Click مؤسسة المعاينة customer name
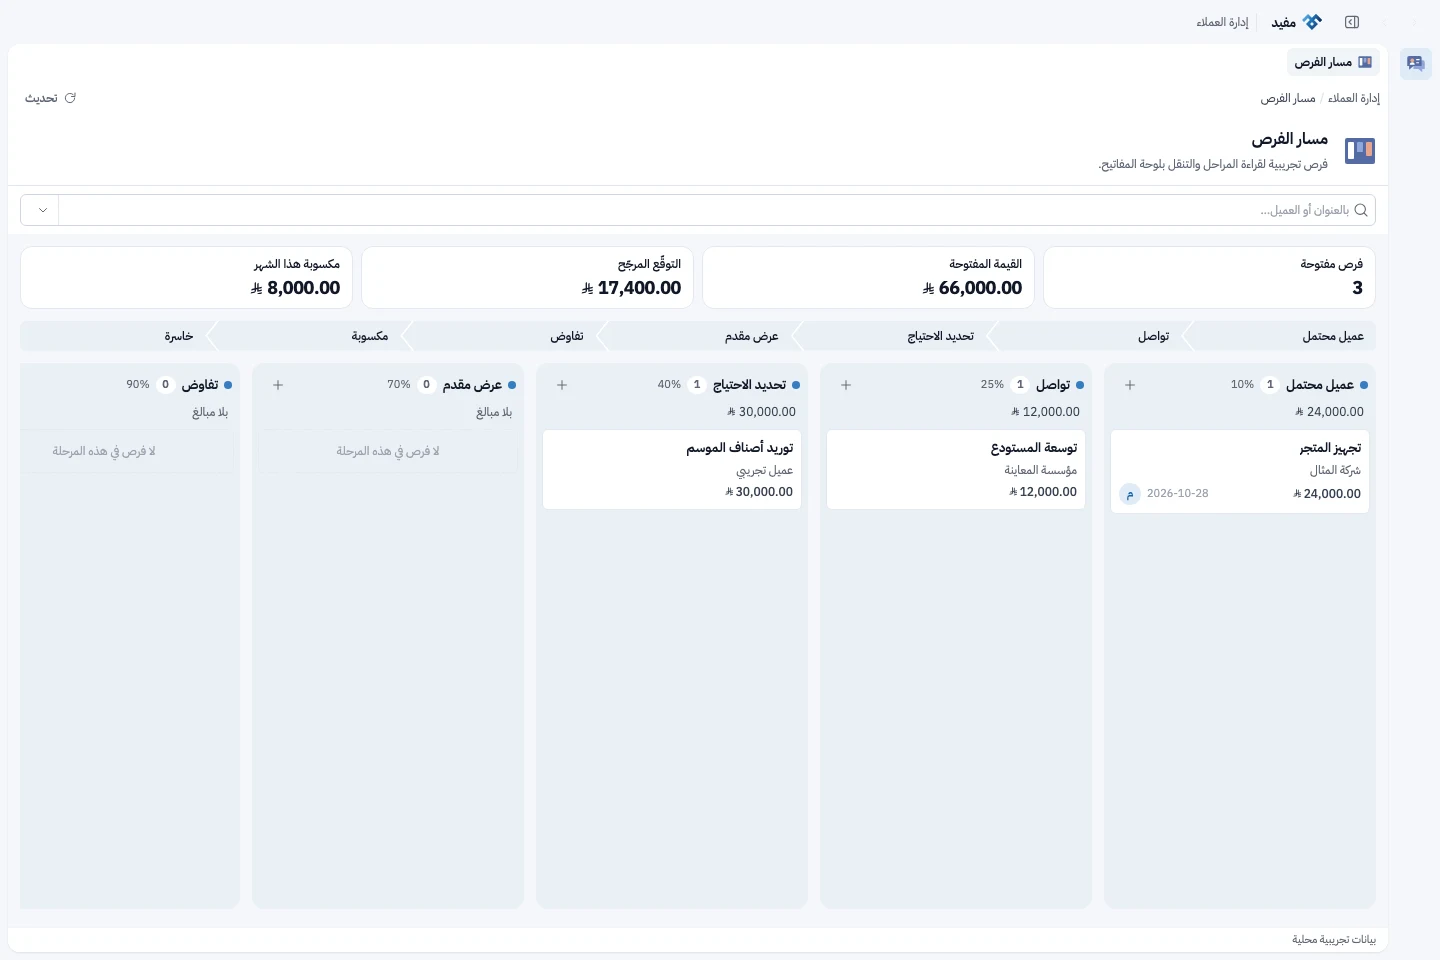1440x960 pixels. coord(1041,470)
